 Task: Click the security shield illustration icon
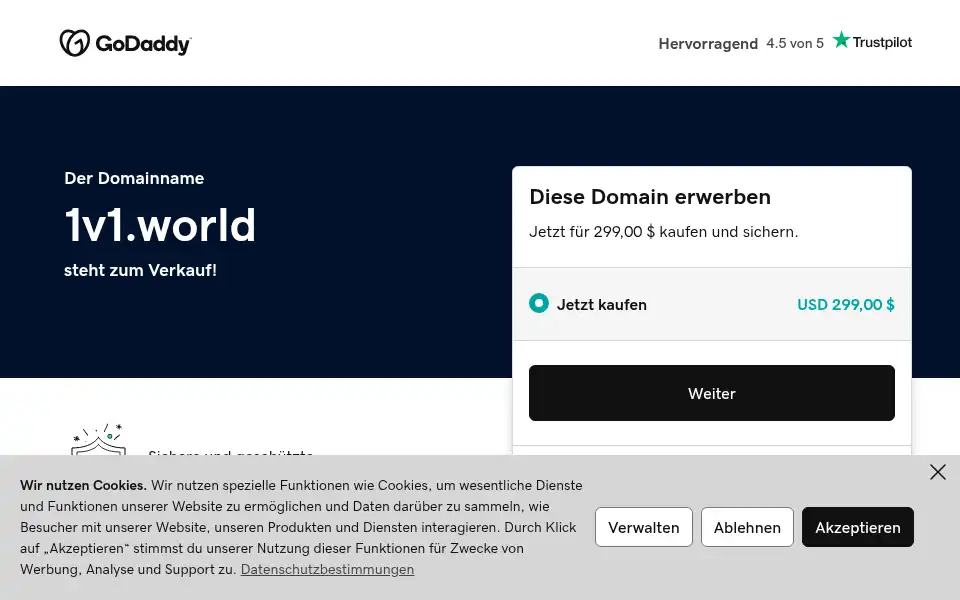coord(99,439)
